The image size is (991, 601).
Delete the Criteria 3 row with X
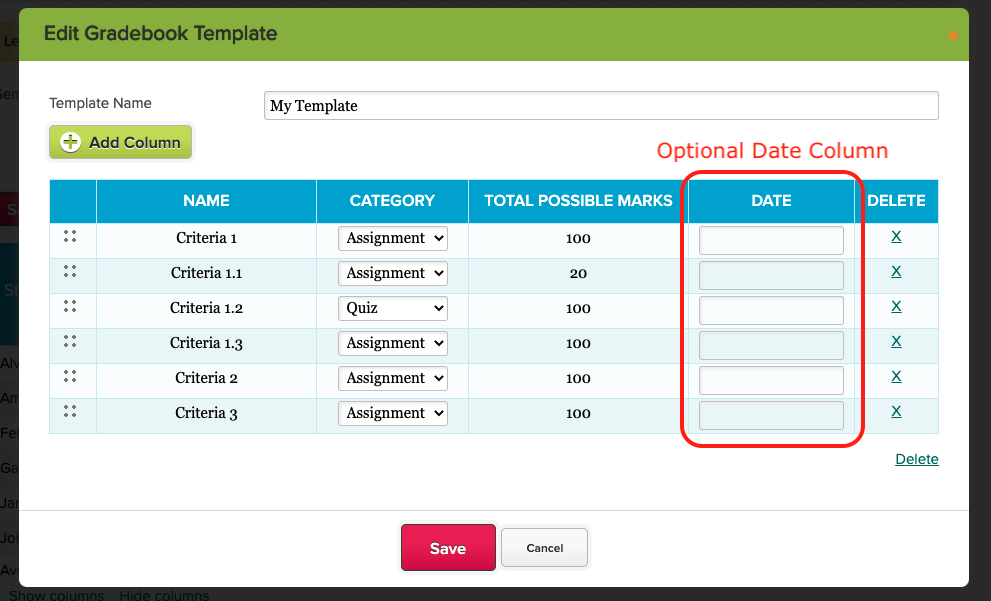tap(896, 411)
